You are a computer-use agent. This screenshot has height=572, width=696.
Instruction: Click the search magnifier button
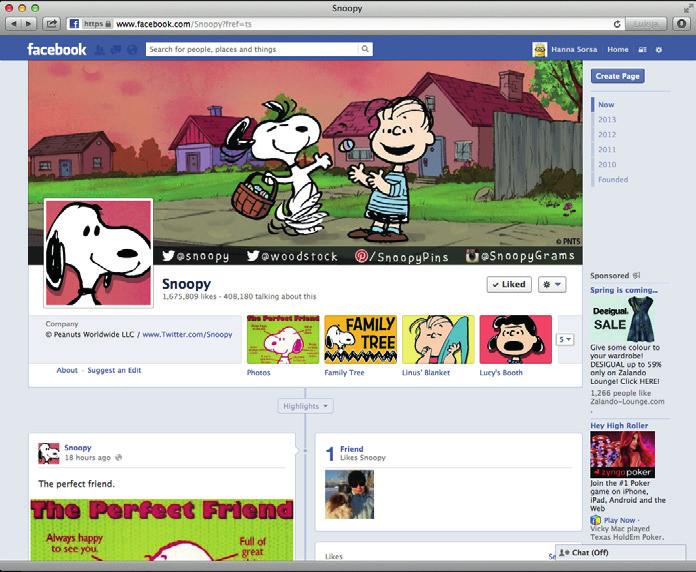(365, 49)
